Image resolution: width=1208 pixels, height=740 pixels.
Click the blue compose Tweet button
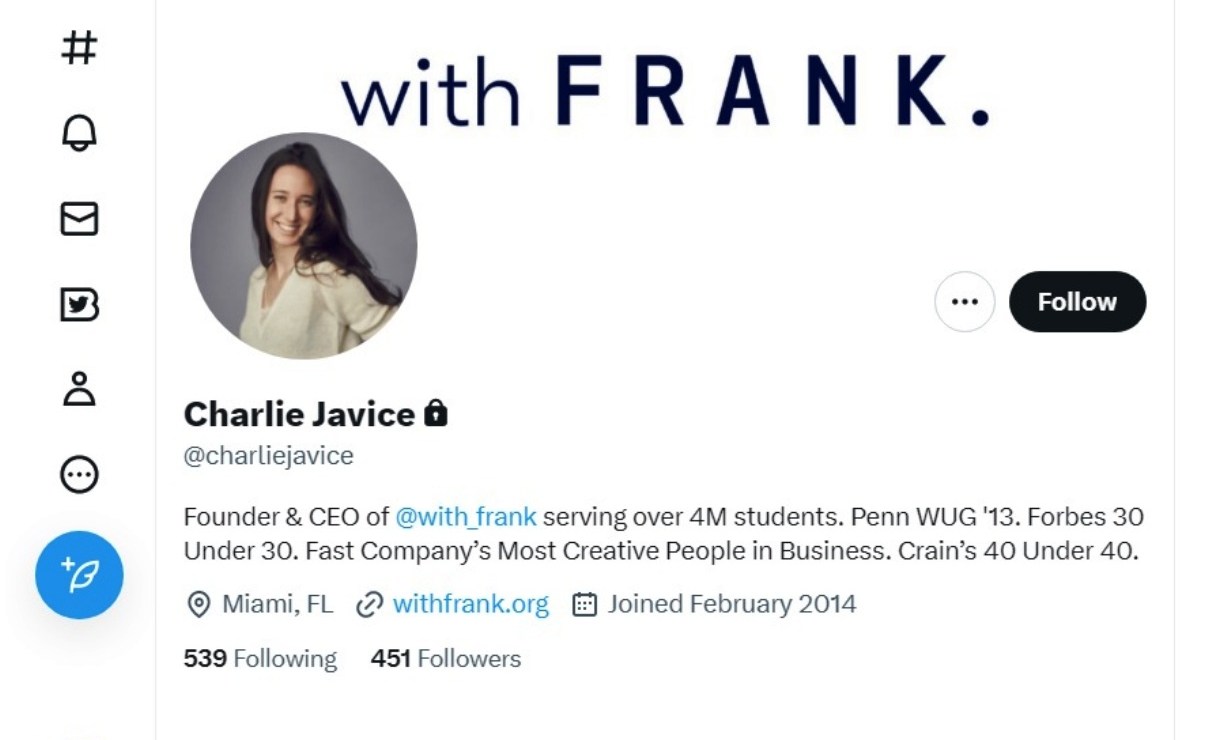tap(79, 575)
